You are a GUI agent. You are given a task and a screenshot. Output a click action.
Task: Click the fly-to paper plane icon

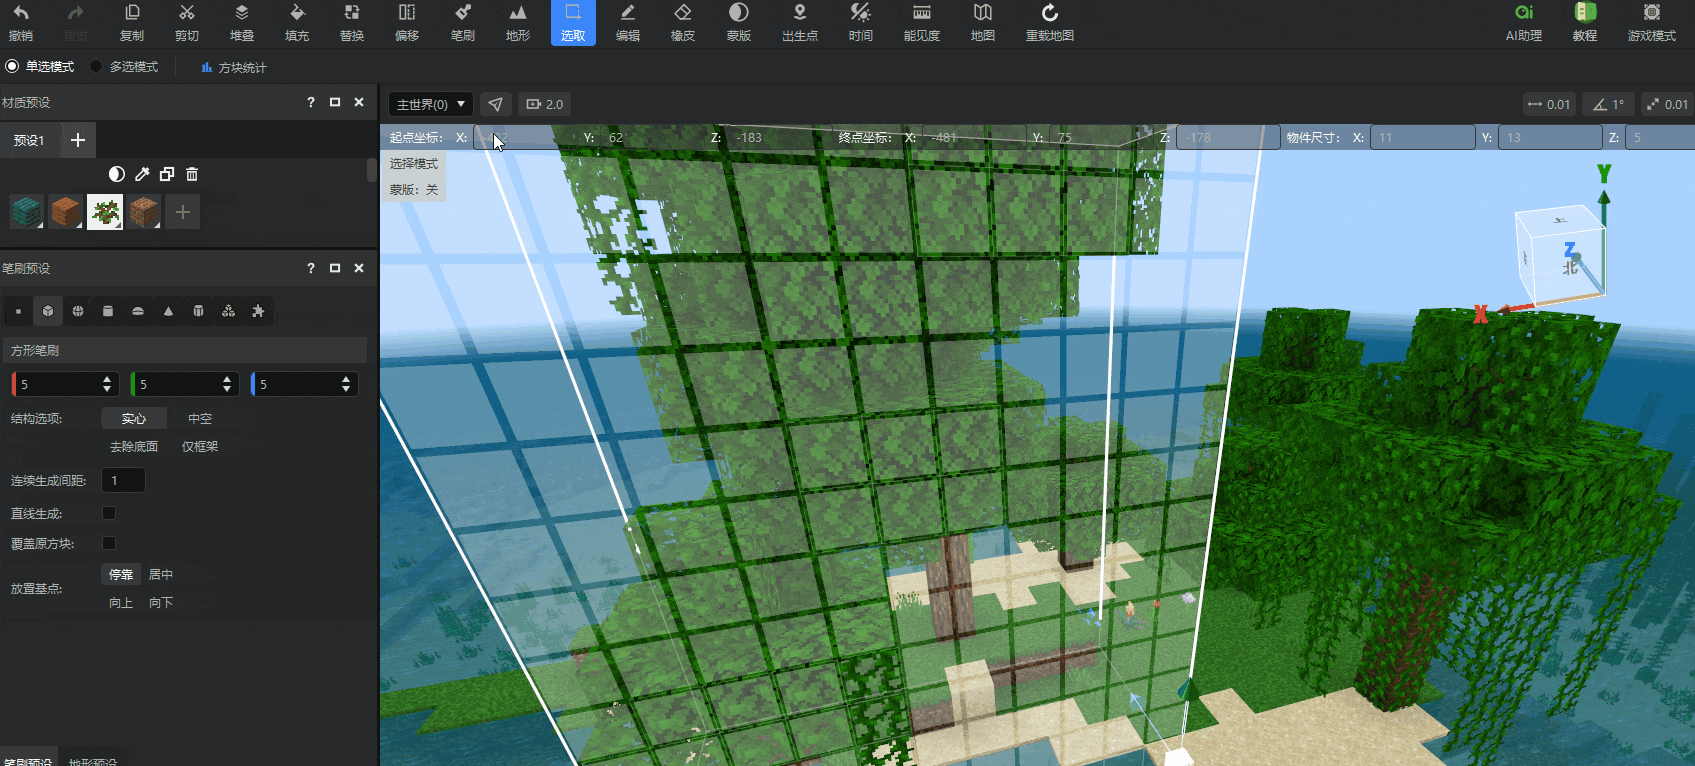[496, 104]
